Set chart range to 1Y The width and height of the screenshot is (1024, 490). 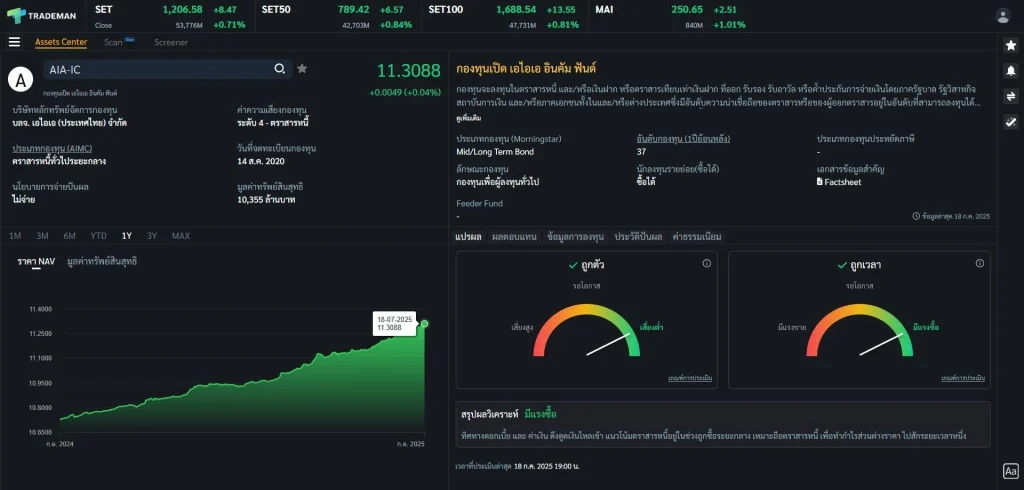pyautogui.click(x=127, y=236)
